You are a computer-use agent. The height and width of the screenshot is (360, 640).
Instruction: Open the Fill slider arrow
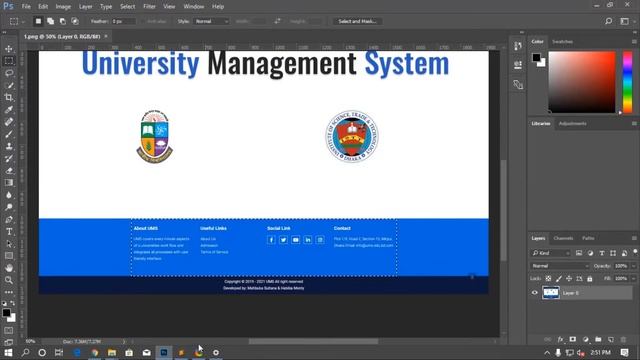click(x=633, y=278)
